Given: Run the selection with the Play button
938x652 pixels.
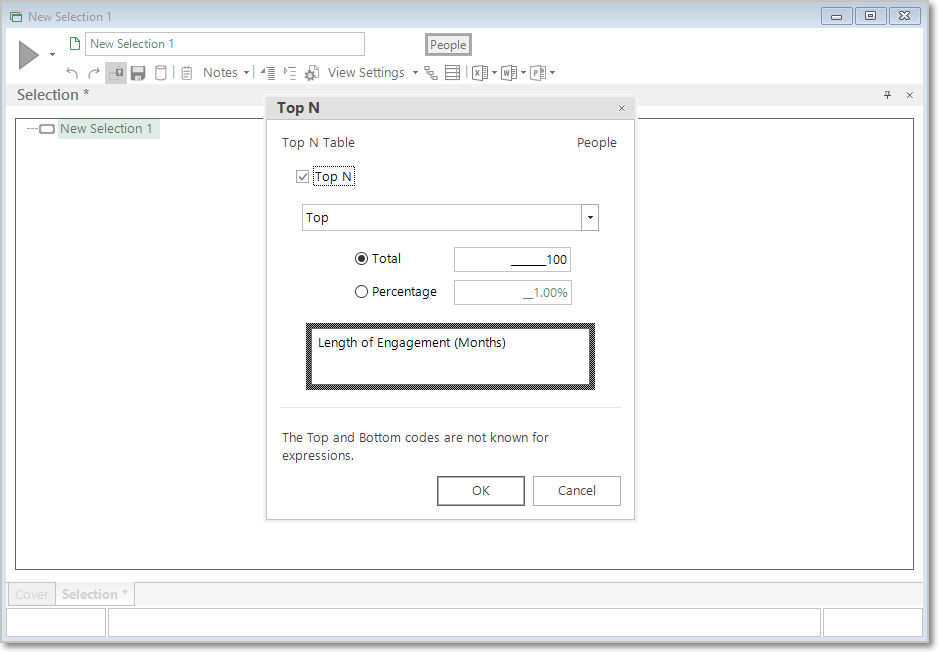Looking at the screenshot, I should (x=29, y=55).
